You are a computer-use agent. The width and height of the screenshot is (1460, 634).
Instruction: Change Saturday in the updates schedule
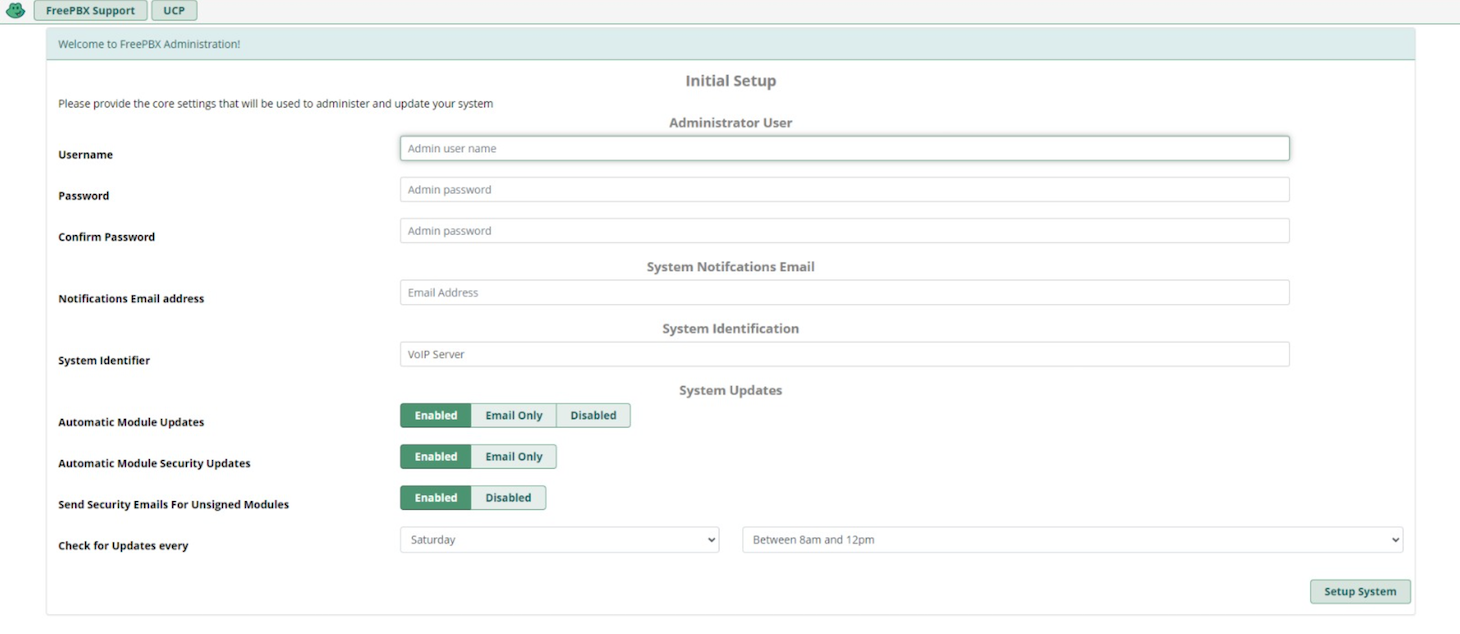[558, 539]
